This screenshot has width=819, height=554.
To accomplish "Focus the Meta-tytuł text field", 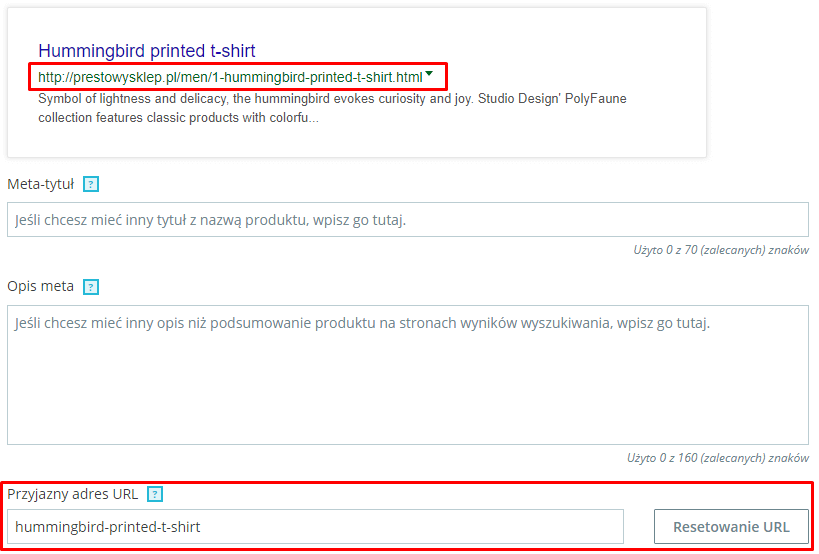I will coord(408,220).
